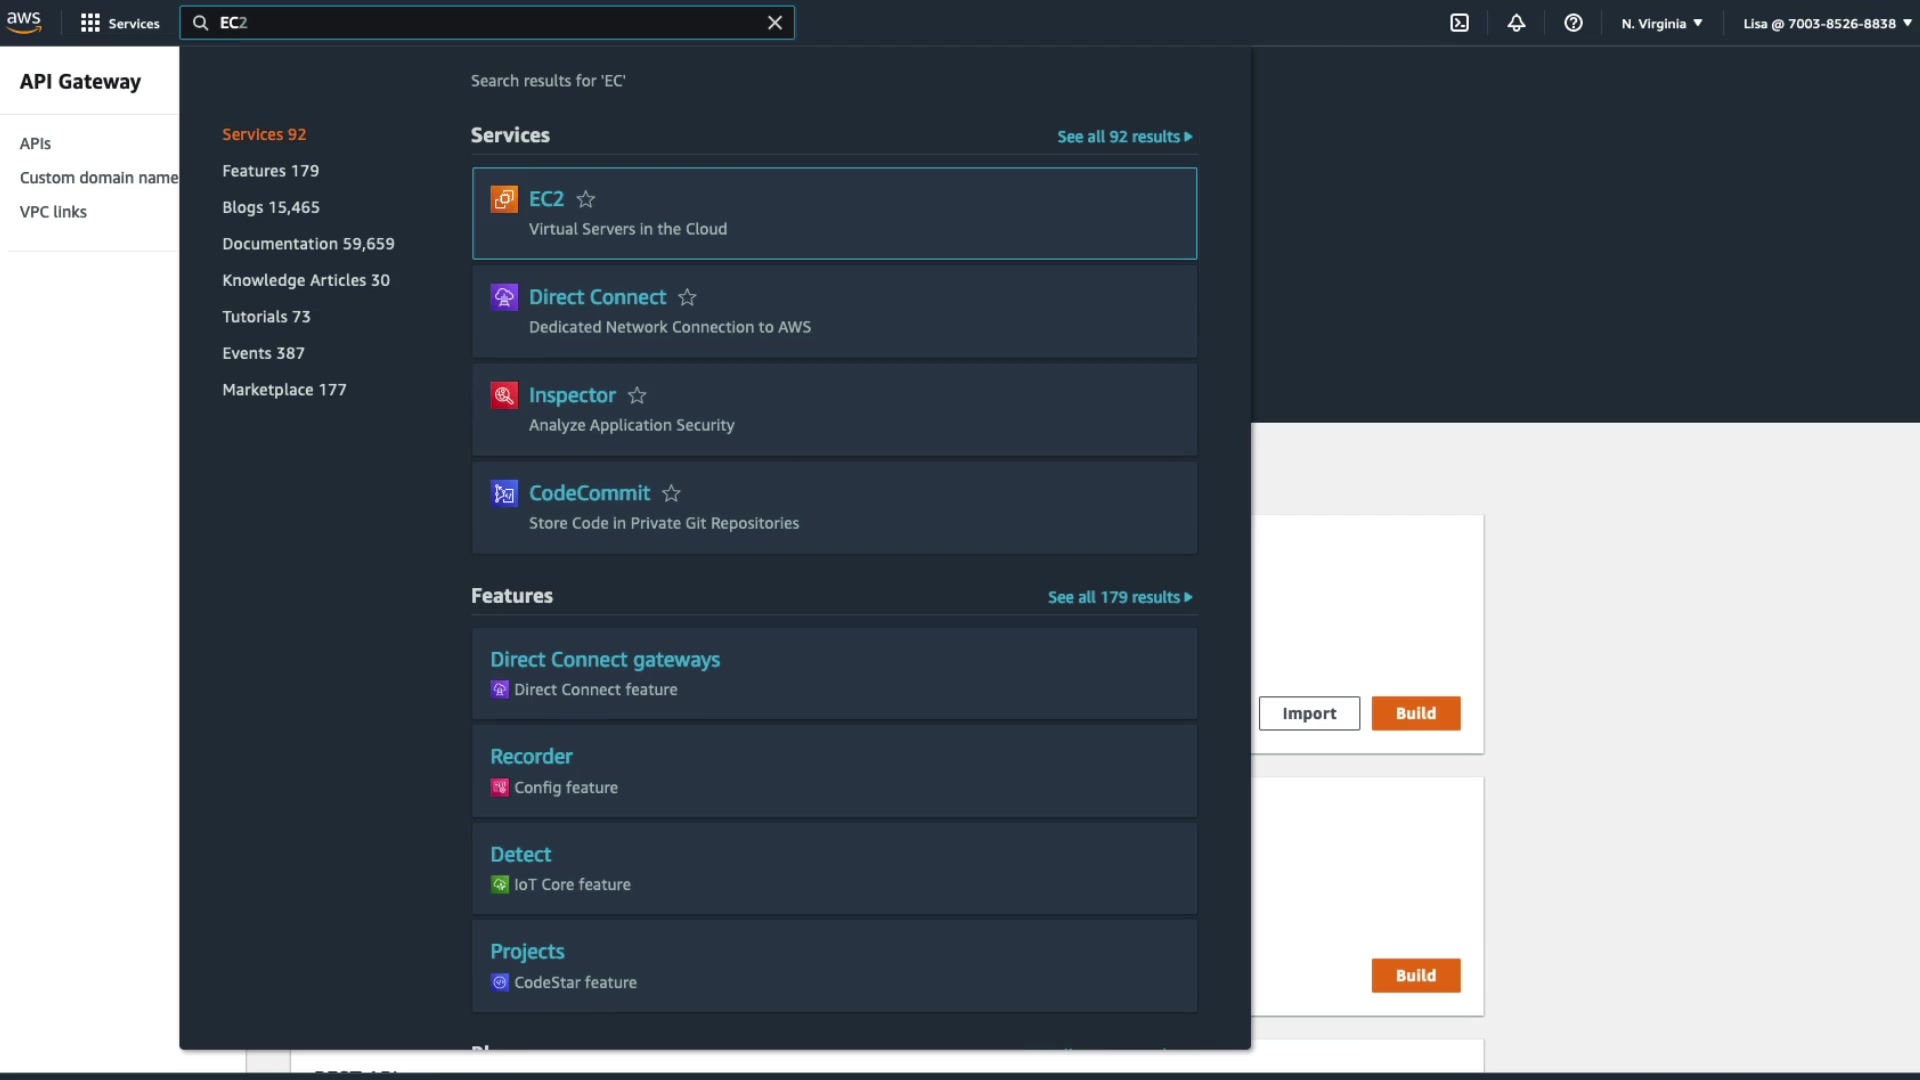The height and width of the screenshot is (1080, 1920).
Task: Click the Inspector service icon
Action: [504, 395]
